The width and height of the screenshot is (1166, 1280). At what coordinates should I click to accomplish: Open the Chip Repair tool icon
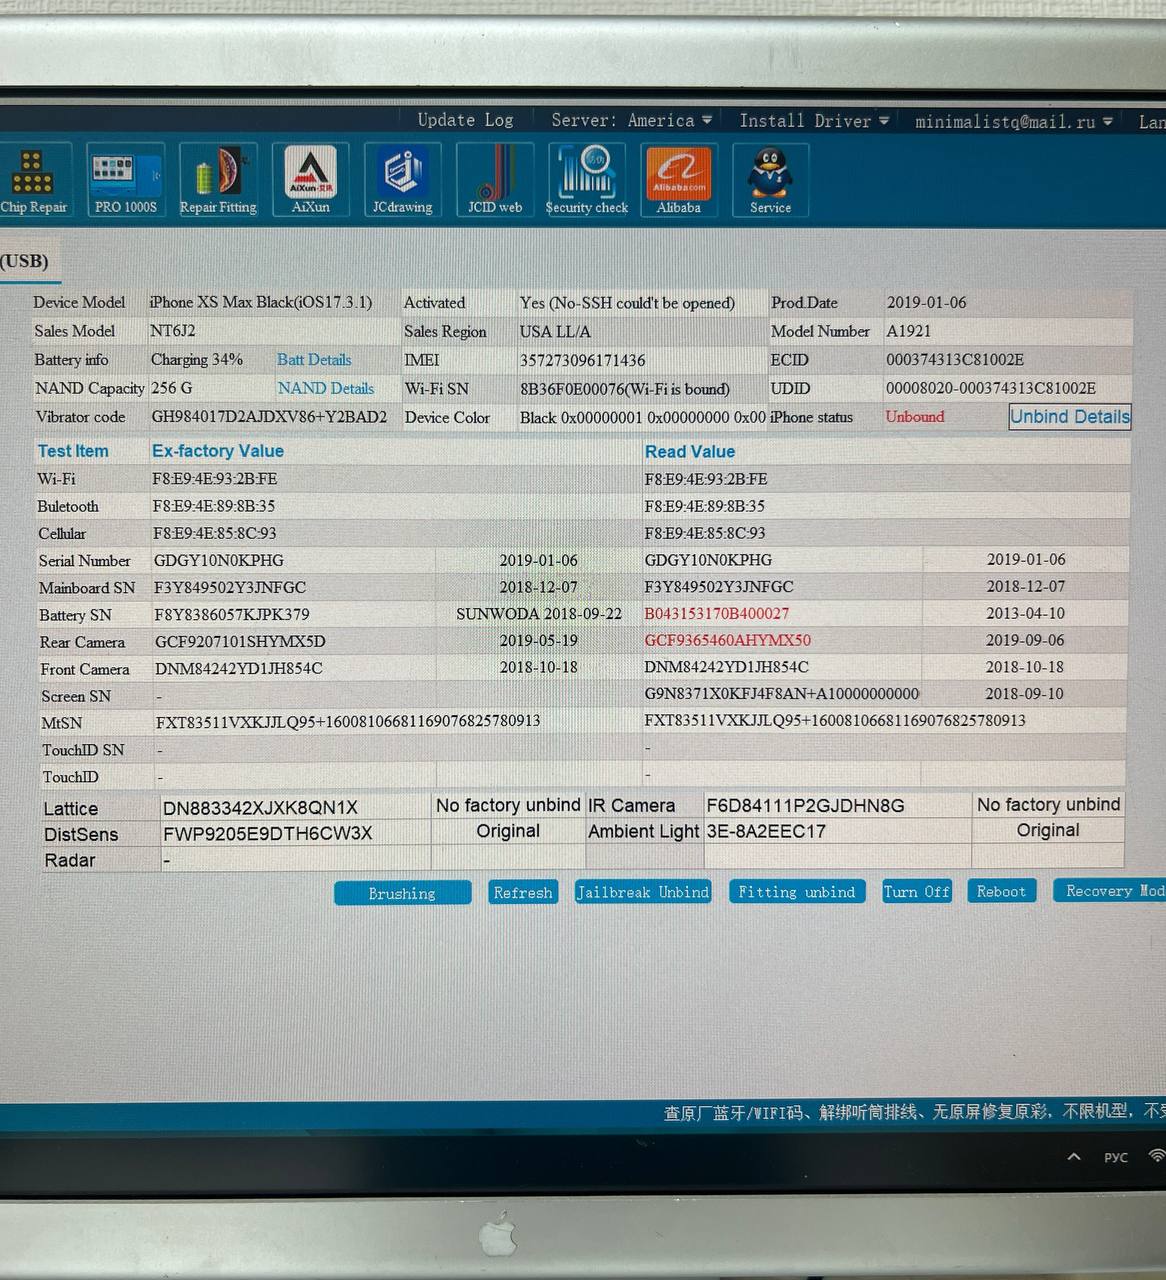[33, 180]
